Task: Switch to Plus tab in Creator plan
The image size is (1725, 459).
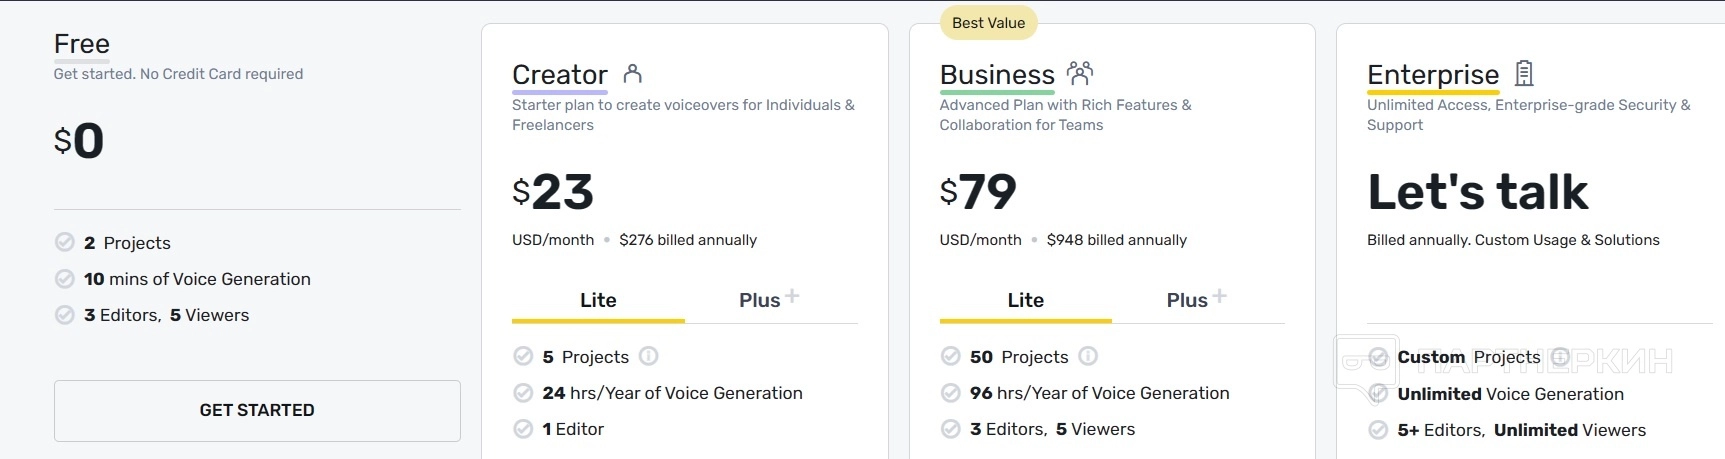Action: pyautogui.click(x=768, y=300)
